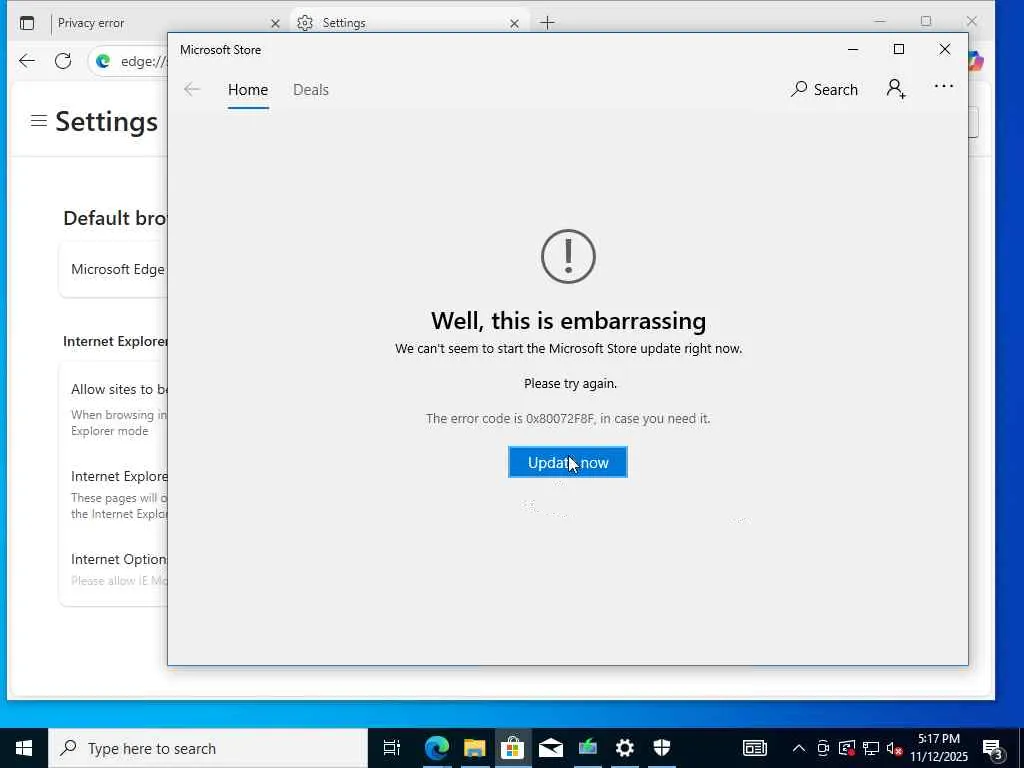Open Windows Settings gear on taskbar
Screen dimensions: 1024x768
click(x=625, y=748)
